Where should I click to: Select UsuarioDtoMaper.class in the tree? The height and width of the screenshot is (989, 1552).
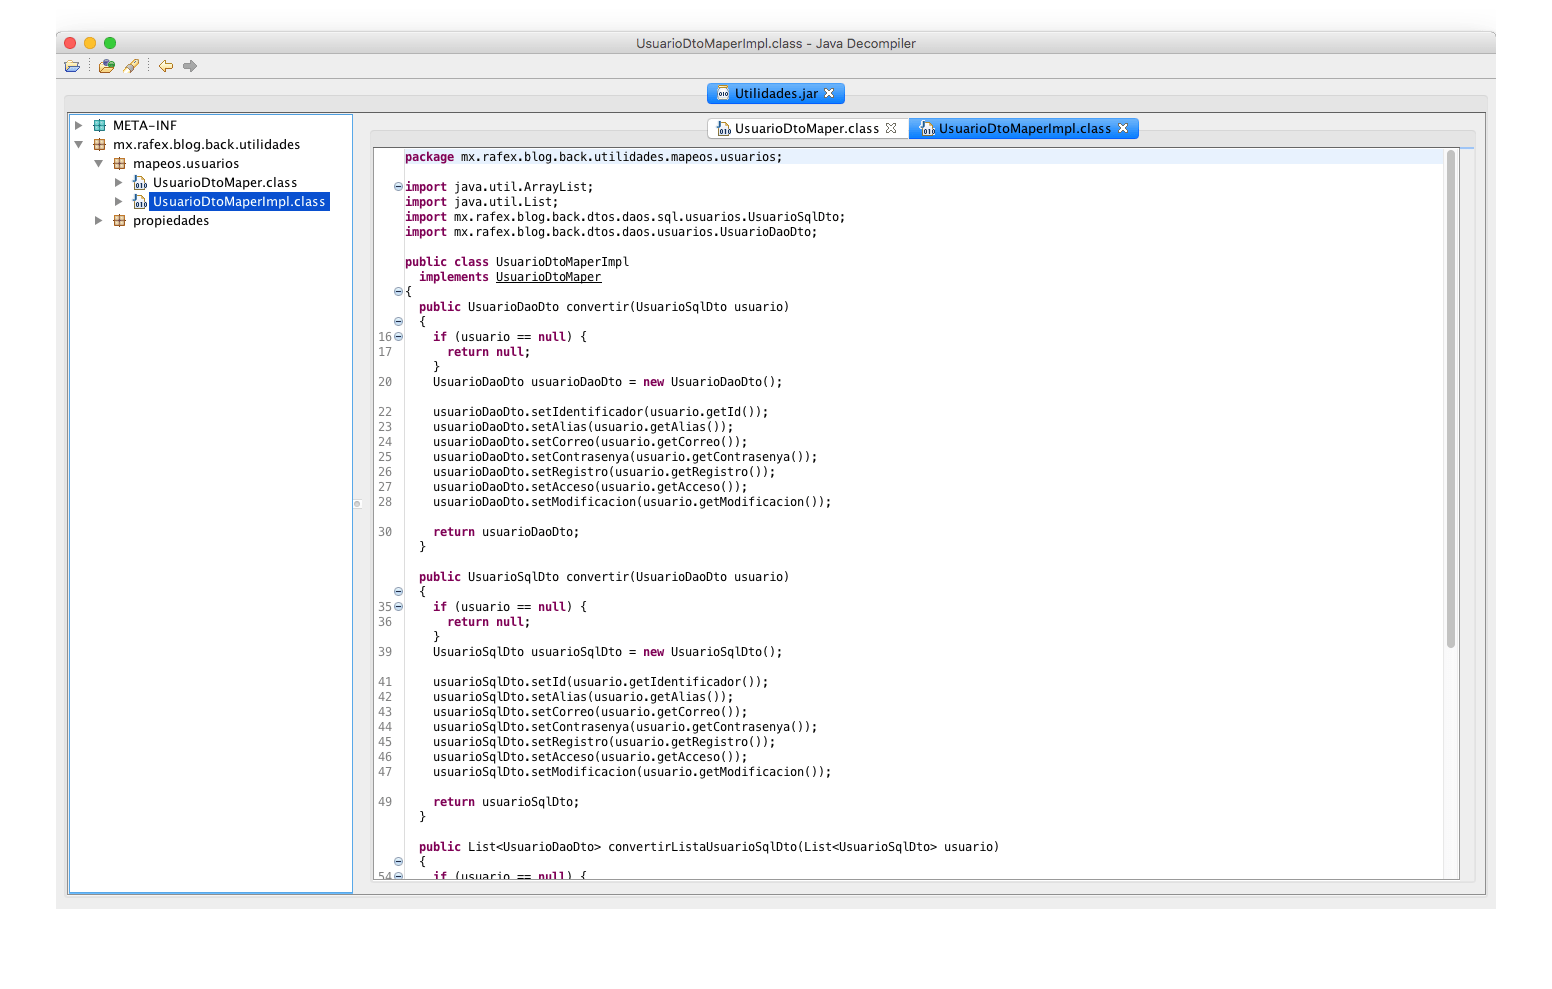pyautogui.click(x=224, y=182)
